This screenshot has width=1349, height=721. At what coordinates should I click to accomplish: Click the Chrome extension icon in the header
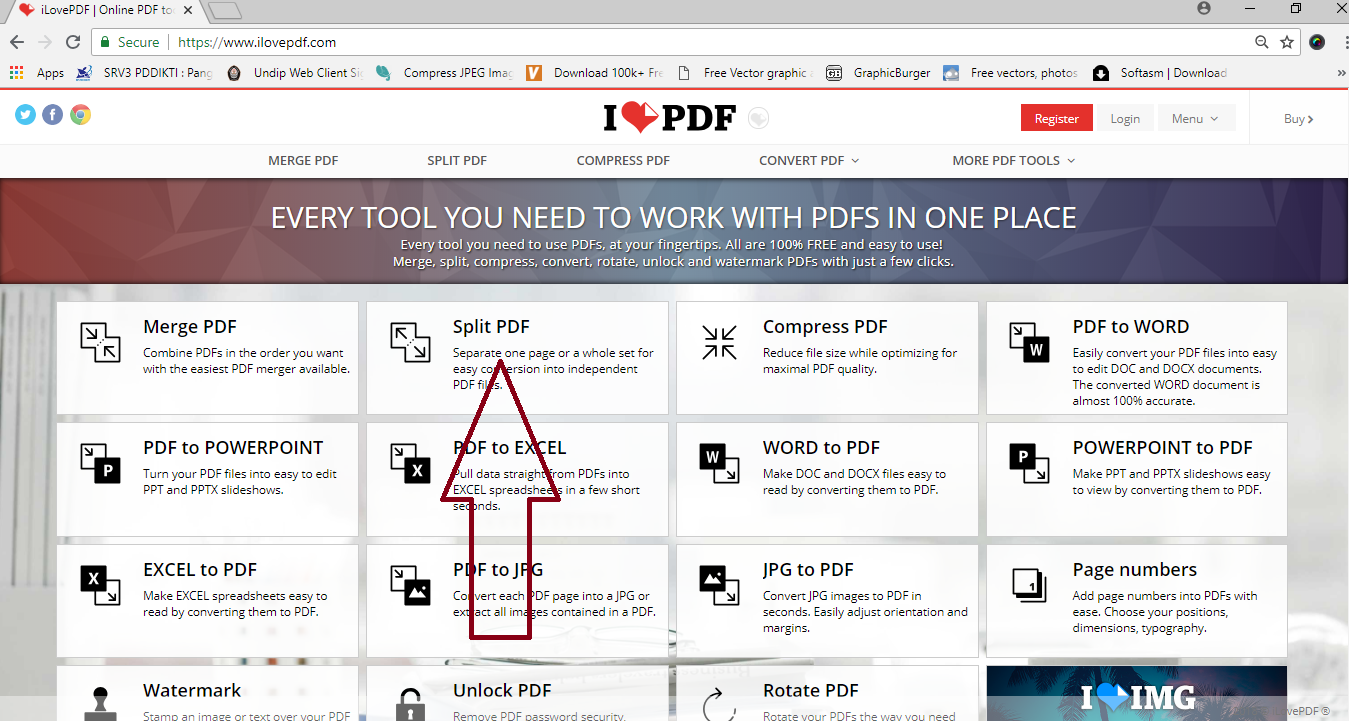(81, 115)
